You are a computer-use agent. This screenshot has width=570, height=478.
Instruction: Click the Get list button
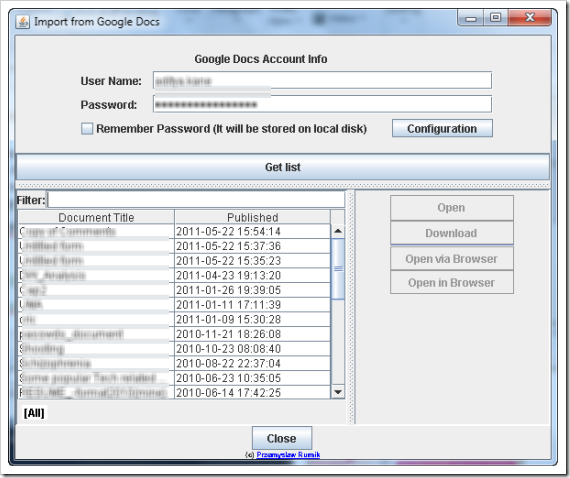coord(283,167)
